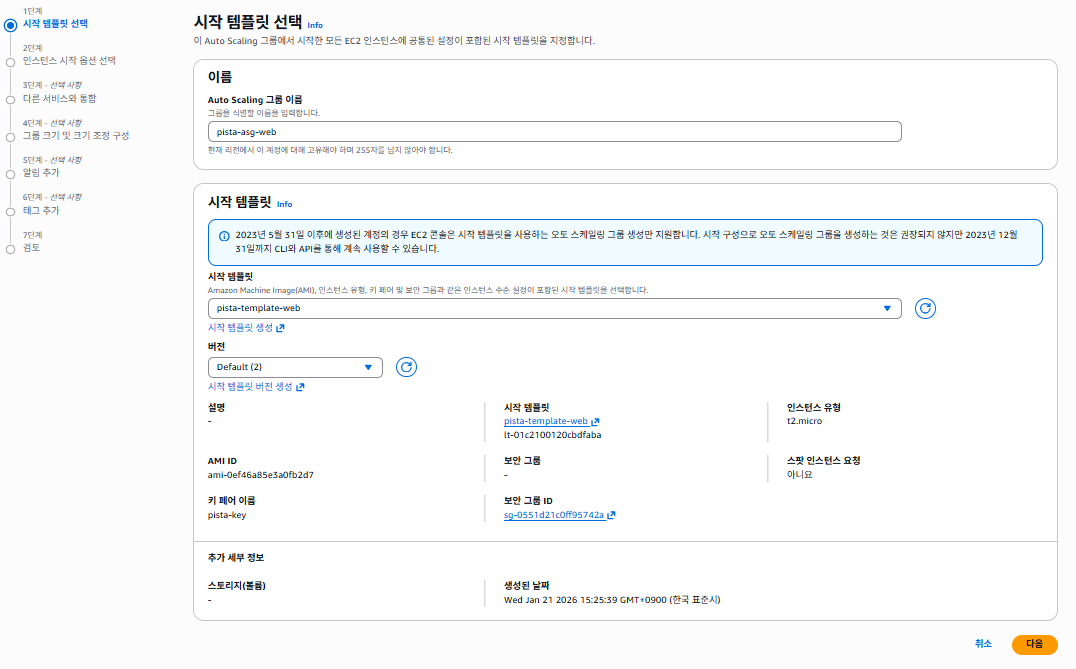
Task: Select step 2 인스턴스 시작 옵션 선택 radio
Action: point(10,62)
